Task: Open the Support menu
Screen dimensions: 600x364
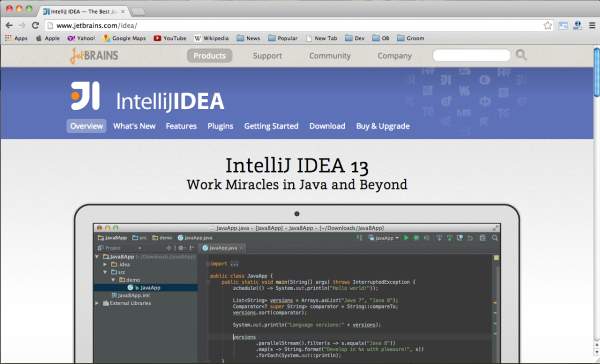Action: [x=267, y=56]
